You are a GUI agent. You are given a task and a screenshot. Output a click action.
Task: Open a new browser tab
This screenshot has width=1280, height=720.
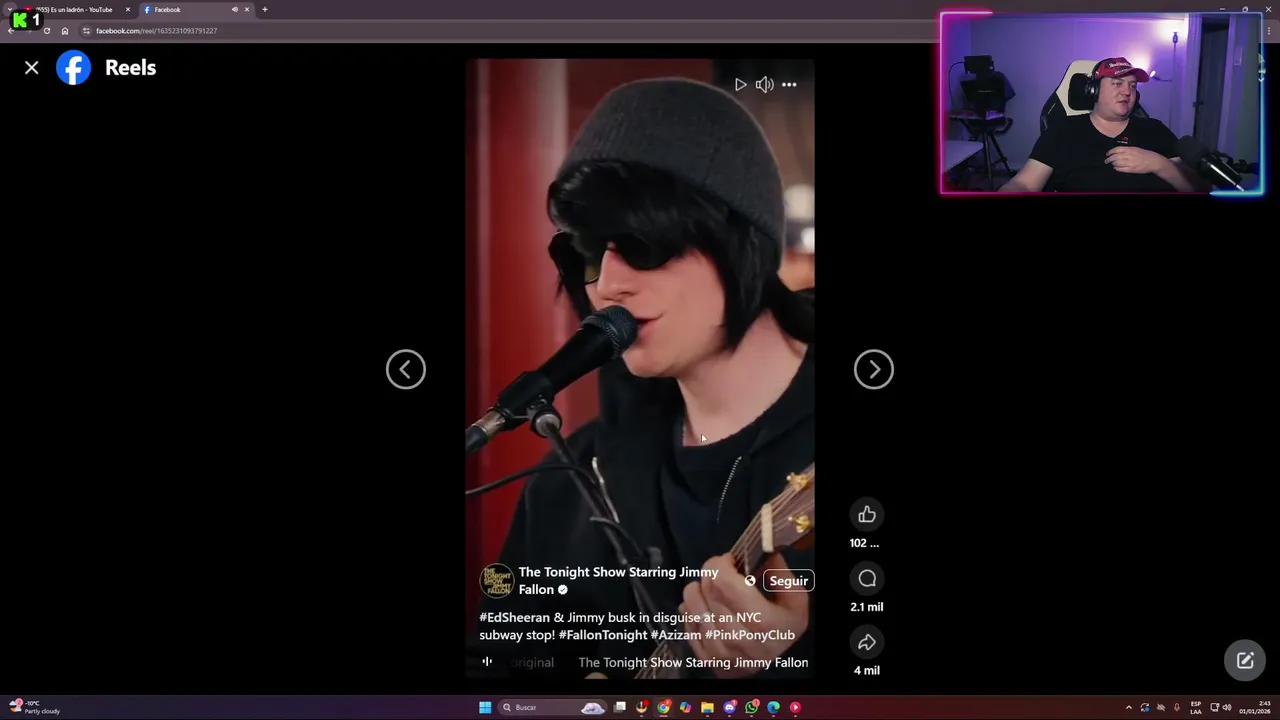265,10
